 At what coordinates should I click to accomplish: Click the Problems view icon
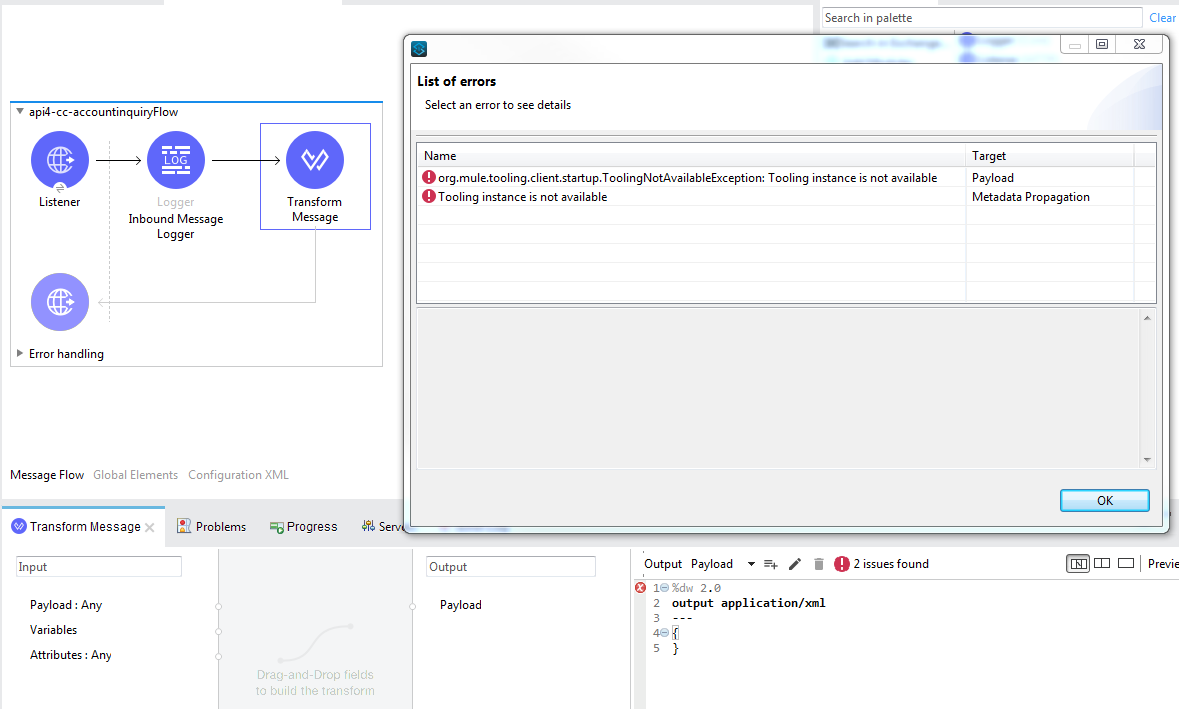tap(183, 526)
